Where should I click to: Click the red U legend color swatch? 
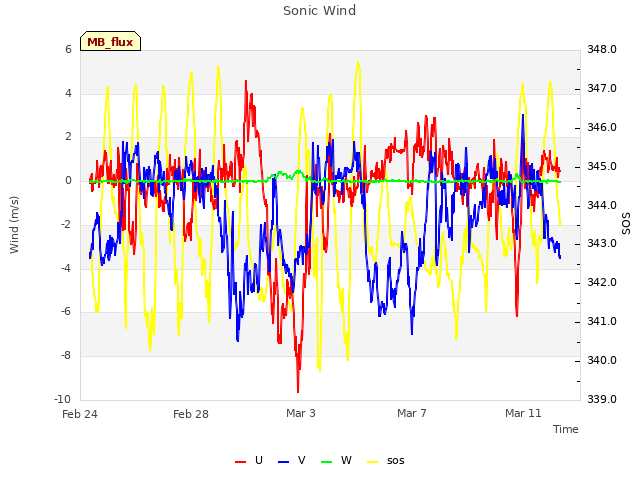click(x=240, y=462)
